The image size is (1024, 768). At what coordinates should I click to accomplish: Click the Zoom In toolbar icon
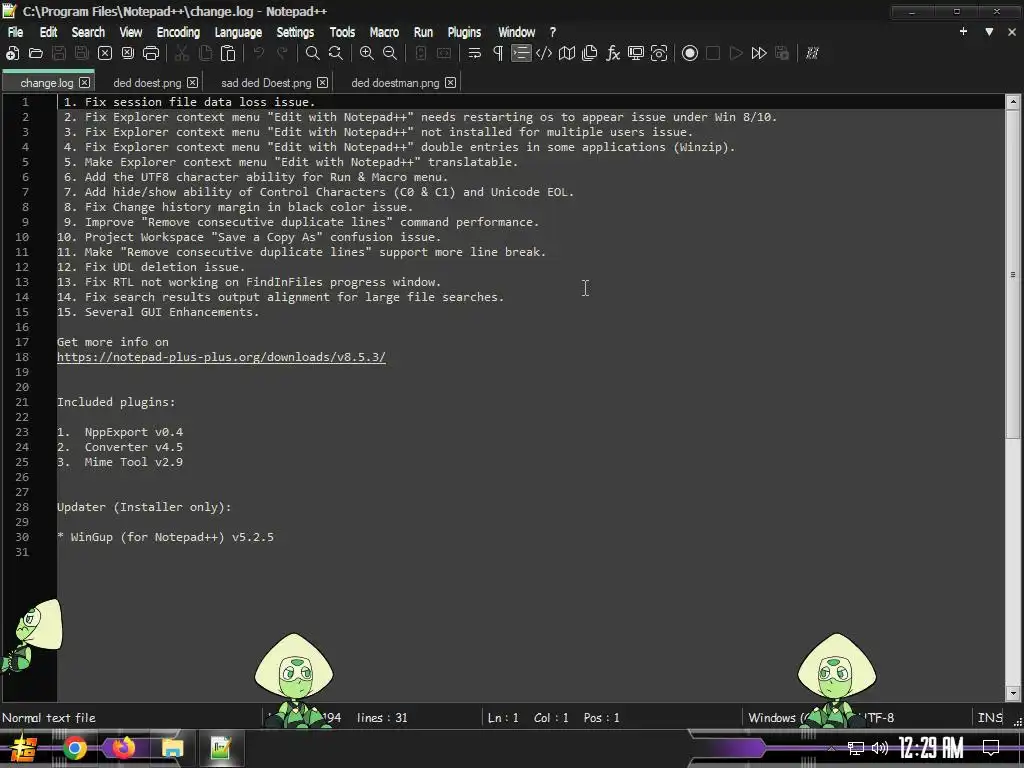[x=366, y=54]
